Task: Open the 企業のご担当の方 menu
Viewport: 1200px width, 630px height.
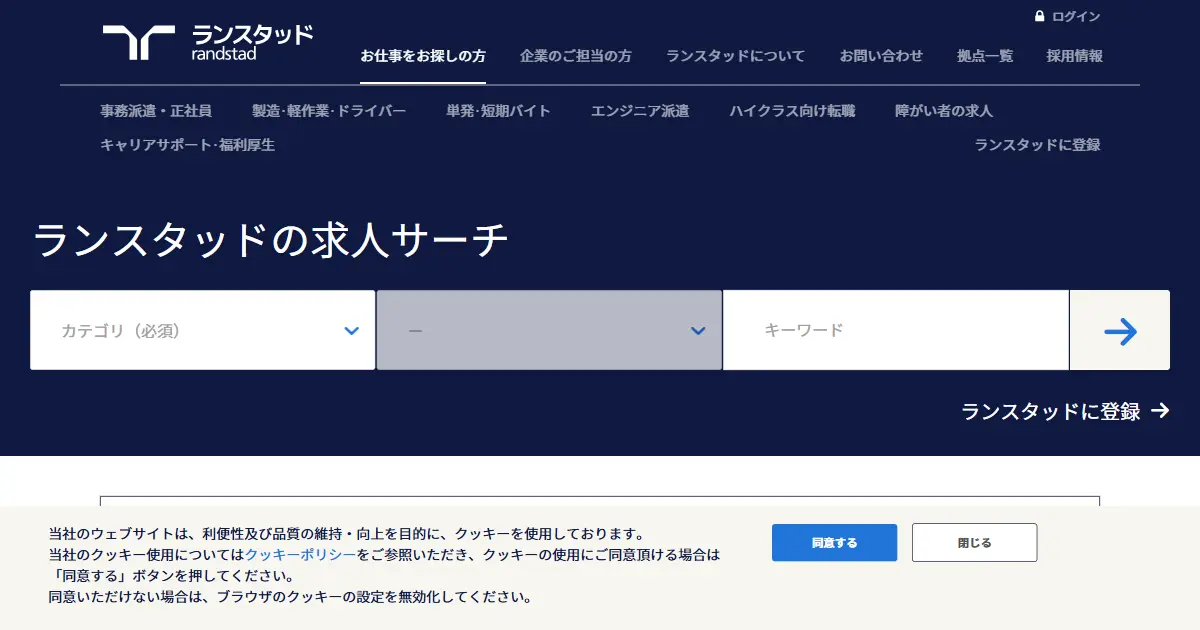Action: (x=576, y=56)
